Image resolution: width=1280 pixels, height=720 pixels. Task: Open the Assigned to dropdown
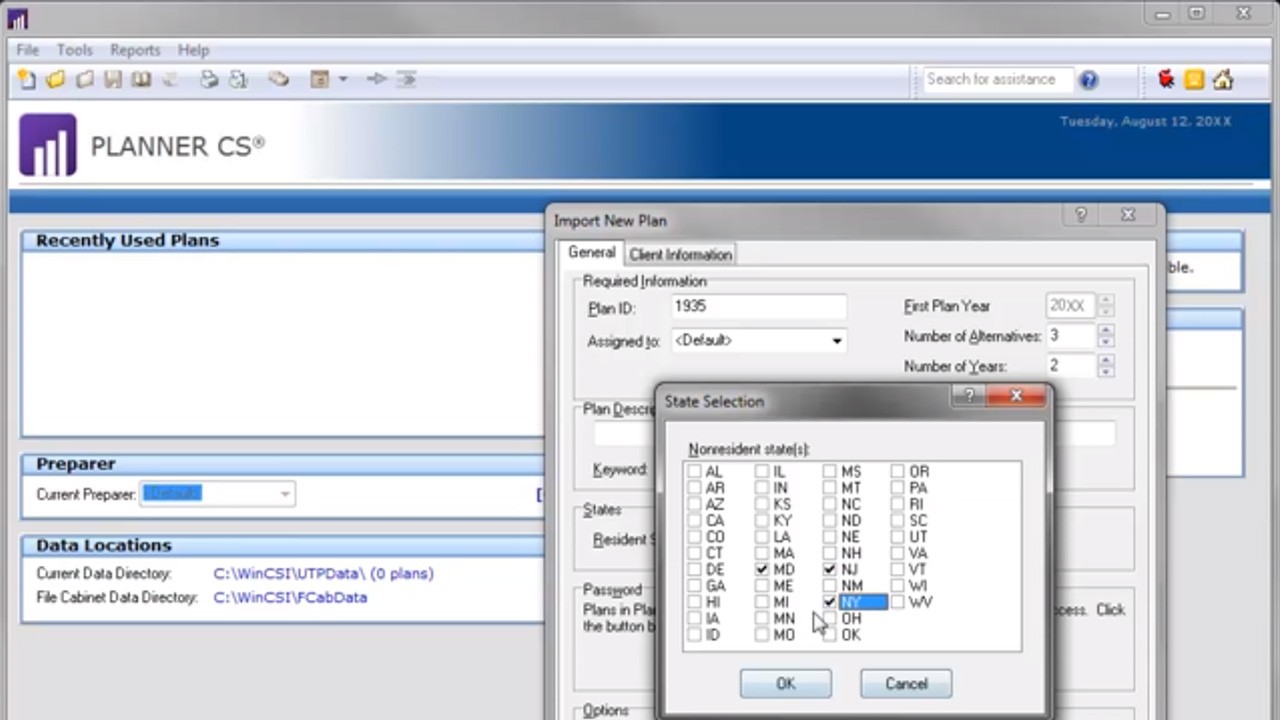[x=836, y=341]
